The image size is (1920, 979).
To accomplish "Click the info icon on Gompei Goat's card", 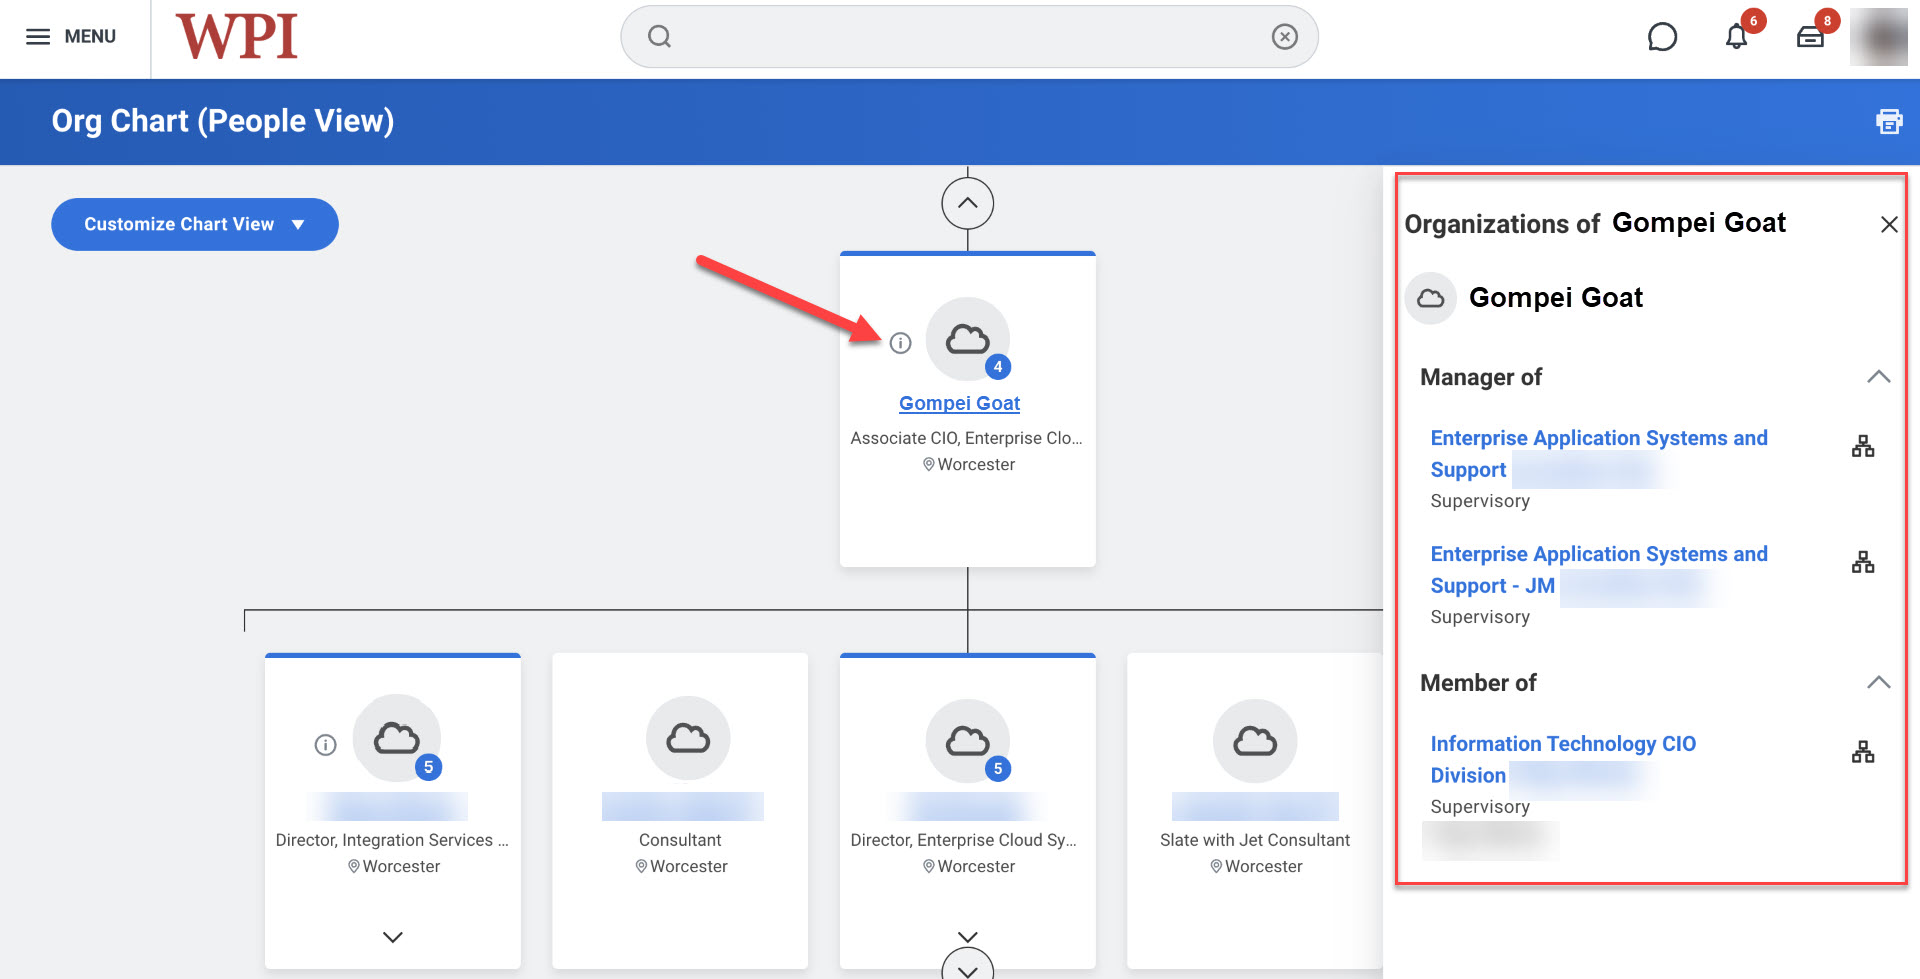I will pyautogui.click(x=901, y=342).
